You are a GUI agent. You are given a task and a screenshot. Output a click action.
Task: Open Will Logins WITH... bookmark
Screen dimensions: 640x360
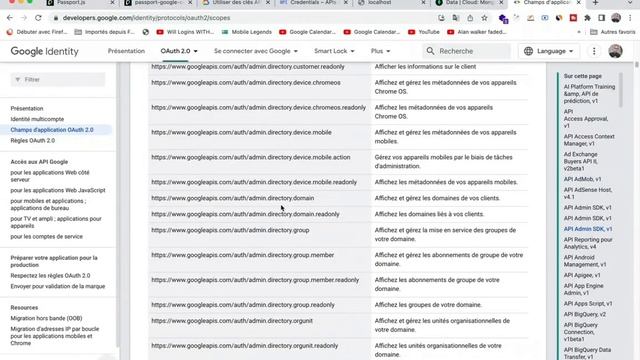(x=185, y=32)
